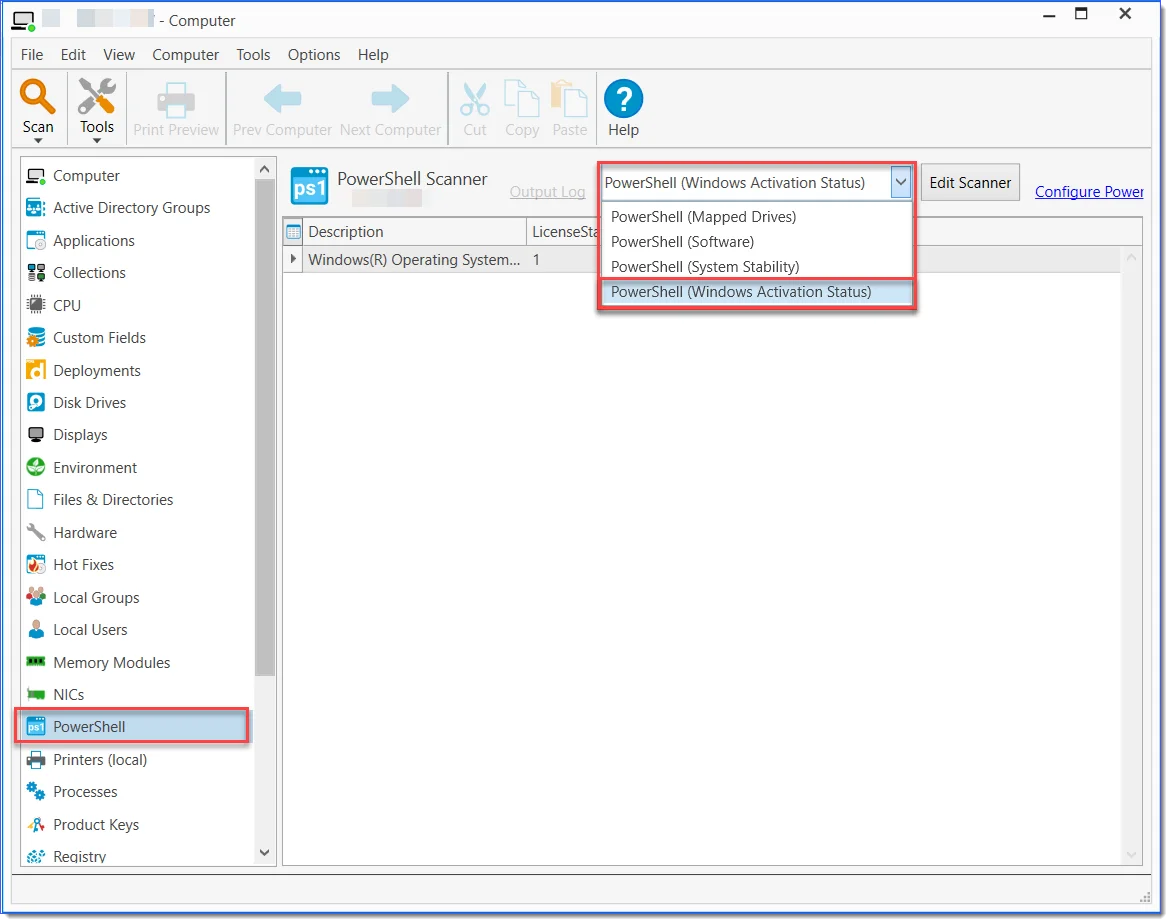This screenshot has height=924, width=1171.
Task: Expand the PowerShell scanner dropdown arrow
Action: (x=901, y=183)
